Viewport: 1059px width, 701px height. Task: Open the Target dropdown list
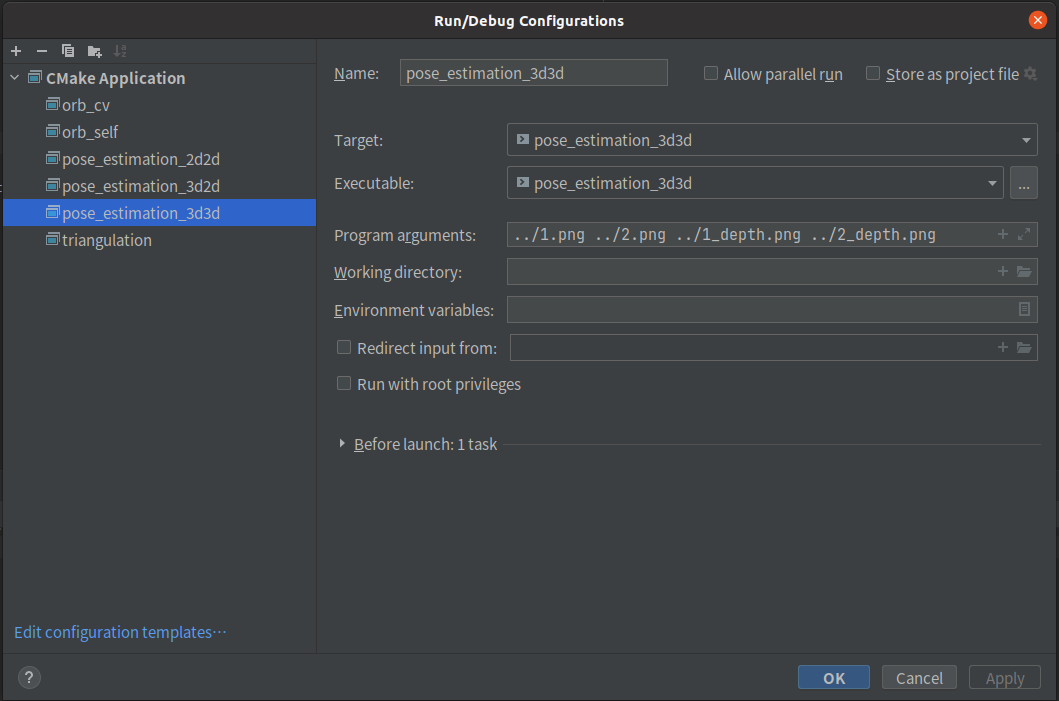click(1026, 141)
